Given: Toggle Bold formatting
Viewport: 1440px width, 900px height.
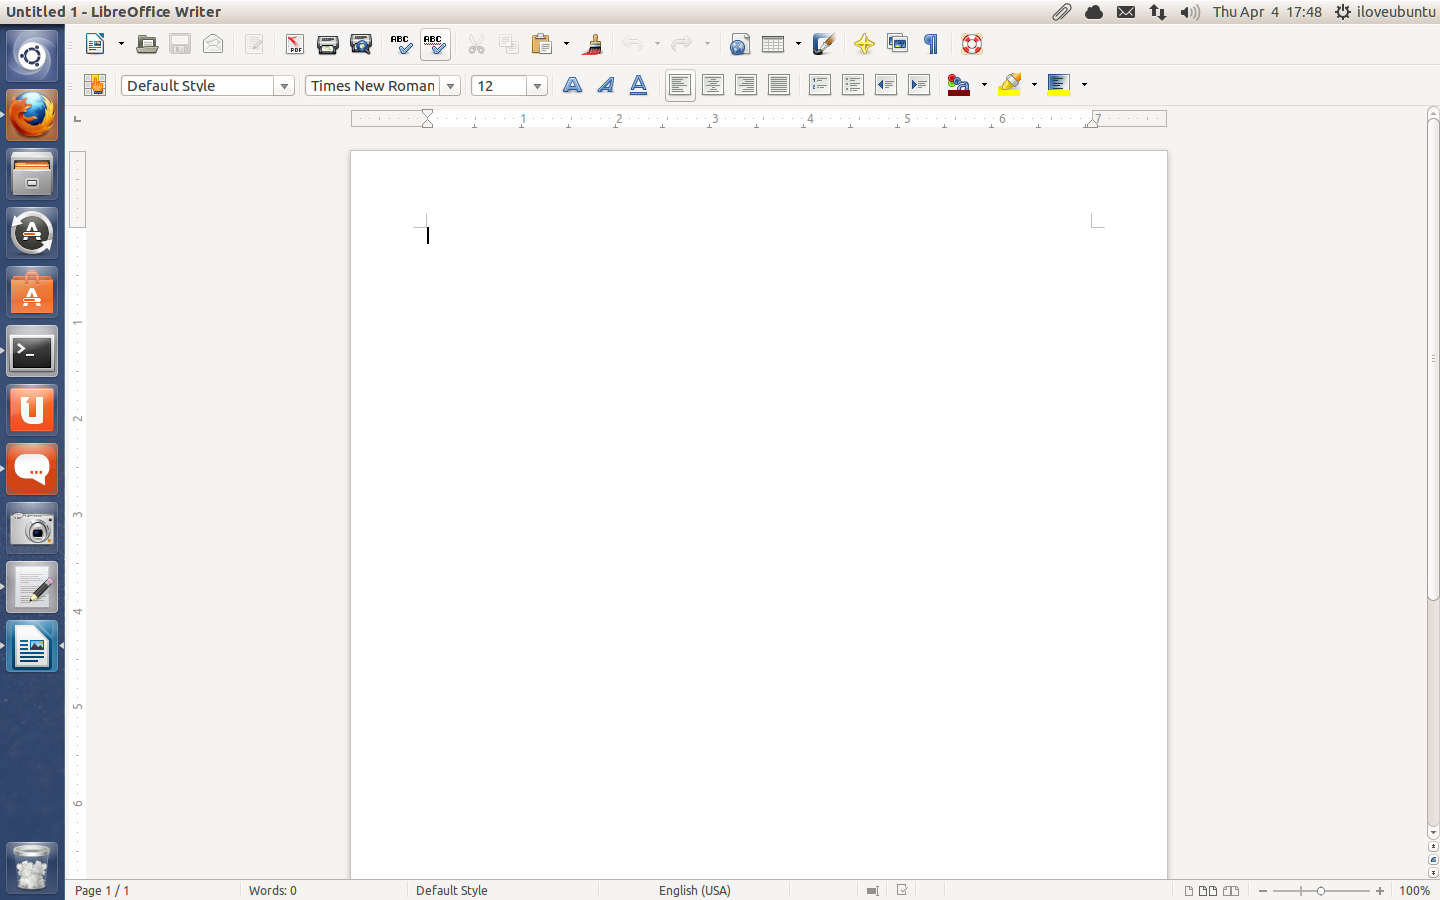Looking at the screenshot, I should 572,85.
